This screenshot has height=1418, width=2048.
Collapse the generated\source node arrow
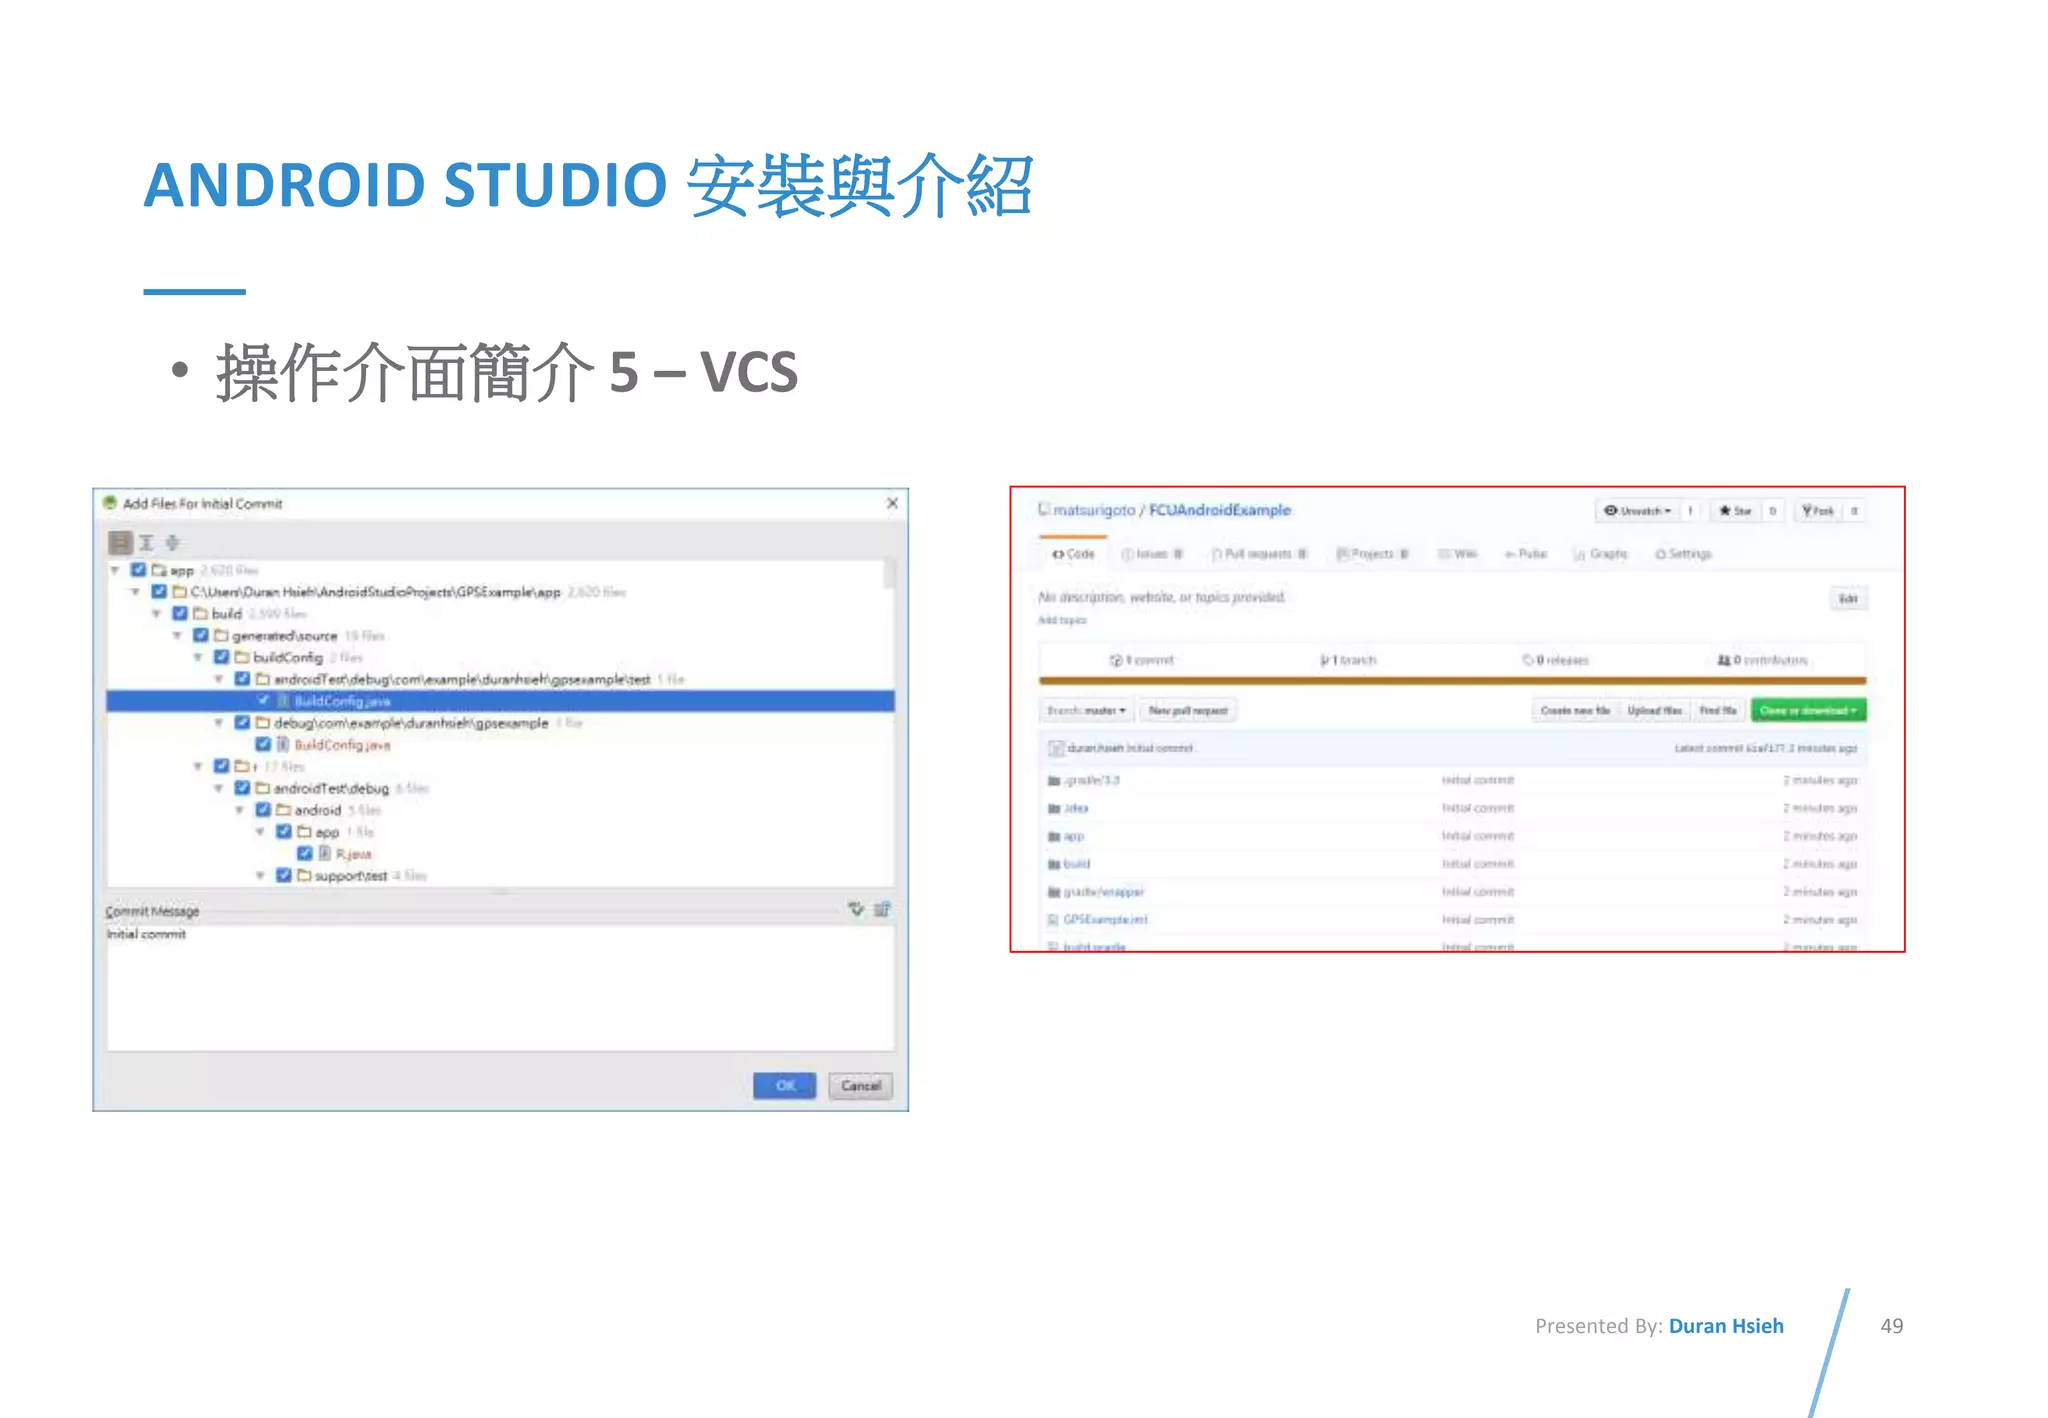point(178,636)
